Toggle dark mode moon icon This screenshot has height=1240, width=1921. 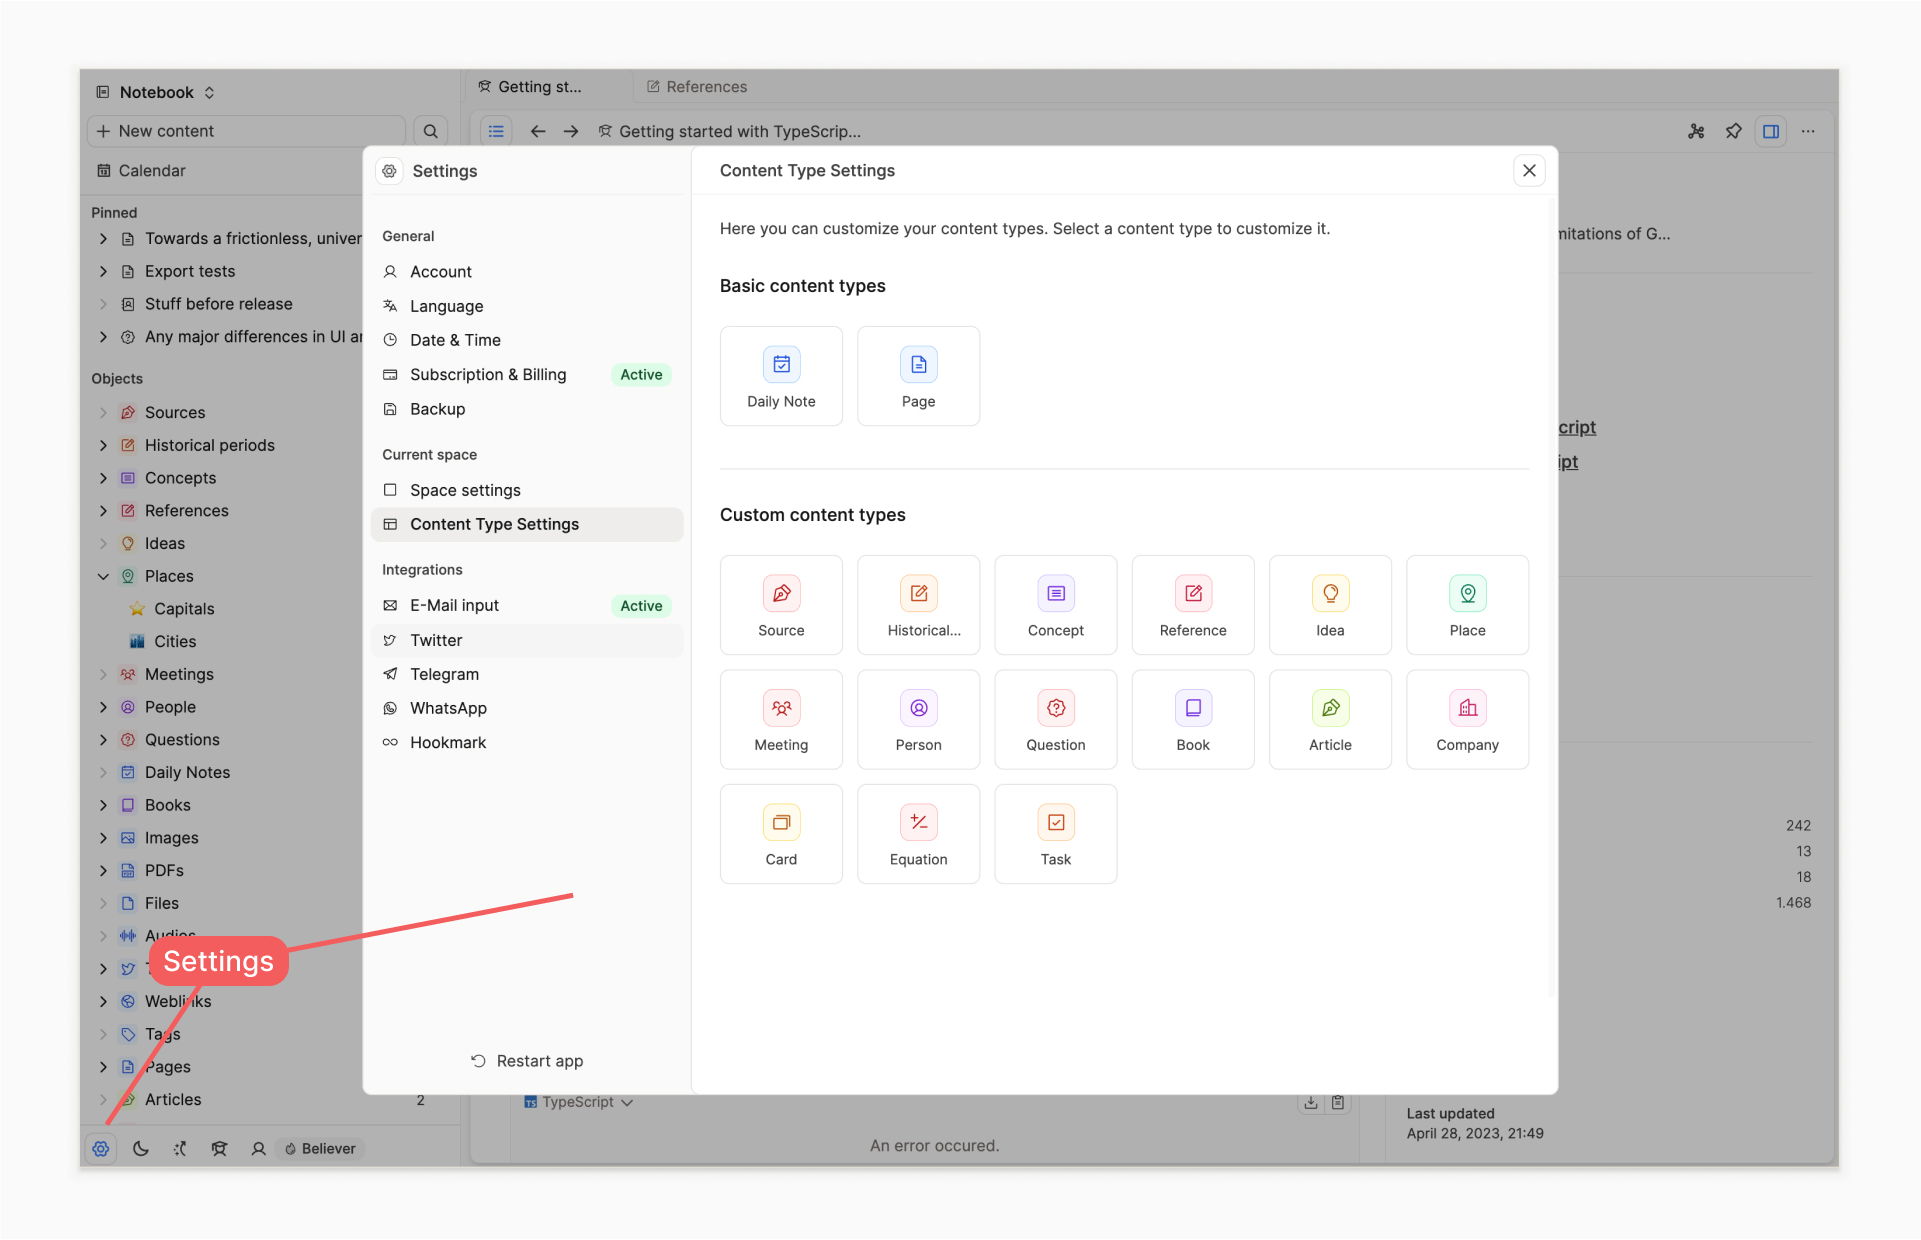141,1149
